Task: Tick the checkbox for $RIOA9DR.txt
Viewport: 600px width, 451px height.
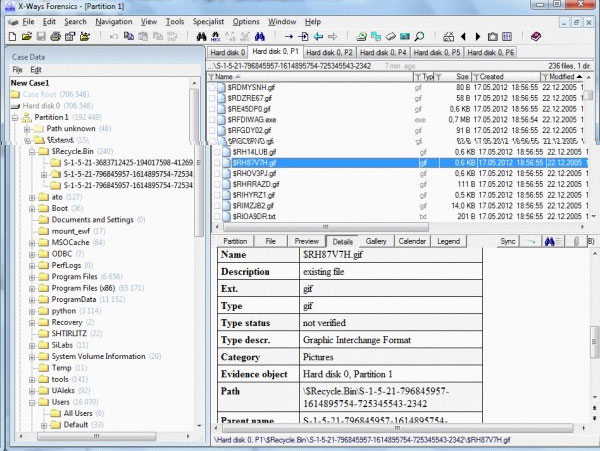Action: point(217,217)
